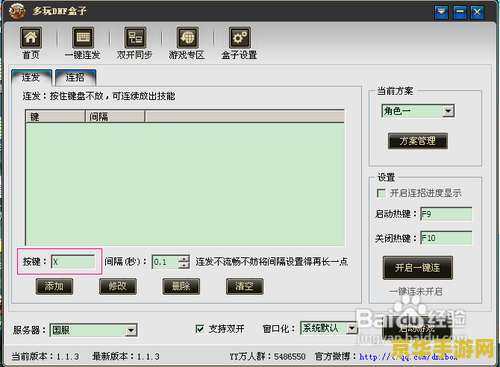Switch to the 连发 tab
Image resolution: width=500 pixels, height=367 pixels.
pos(31,78)
